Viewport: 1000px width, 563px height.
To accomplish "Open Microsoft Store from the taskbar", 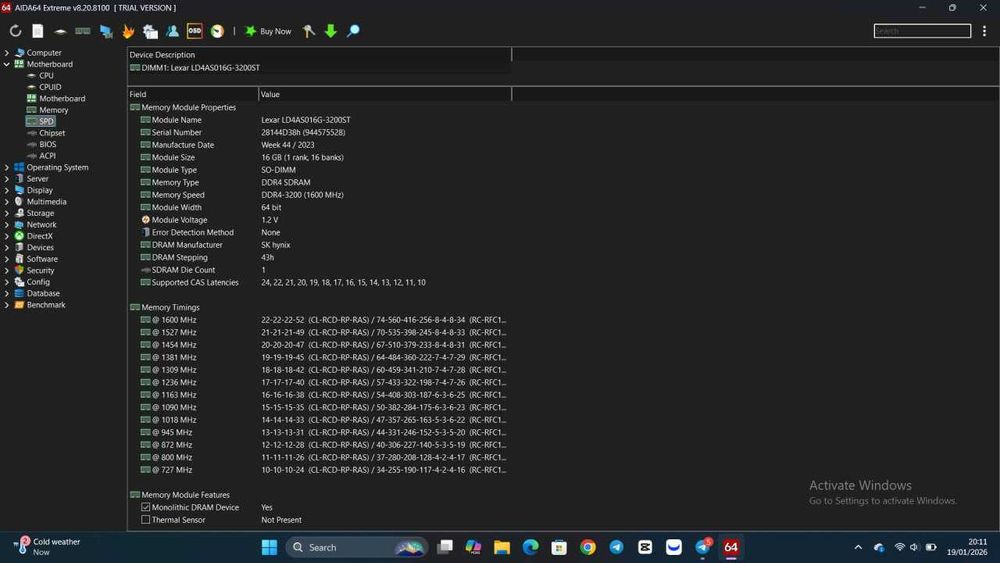I will pyautogui.click(x=559, y=547).
